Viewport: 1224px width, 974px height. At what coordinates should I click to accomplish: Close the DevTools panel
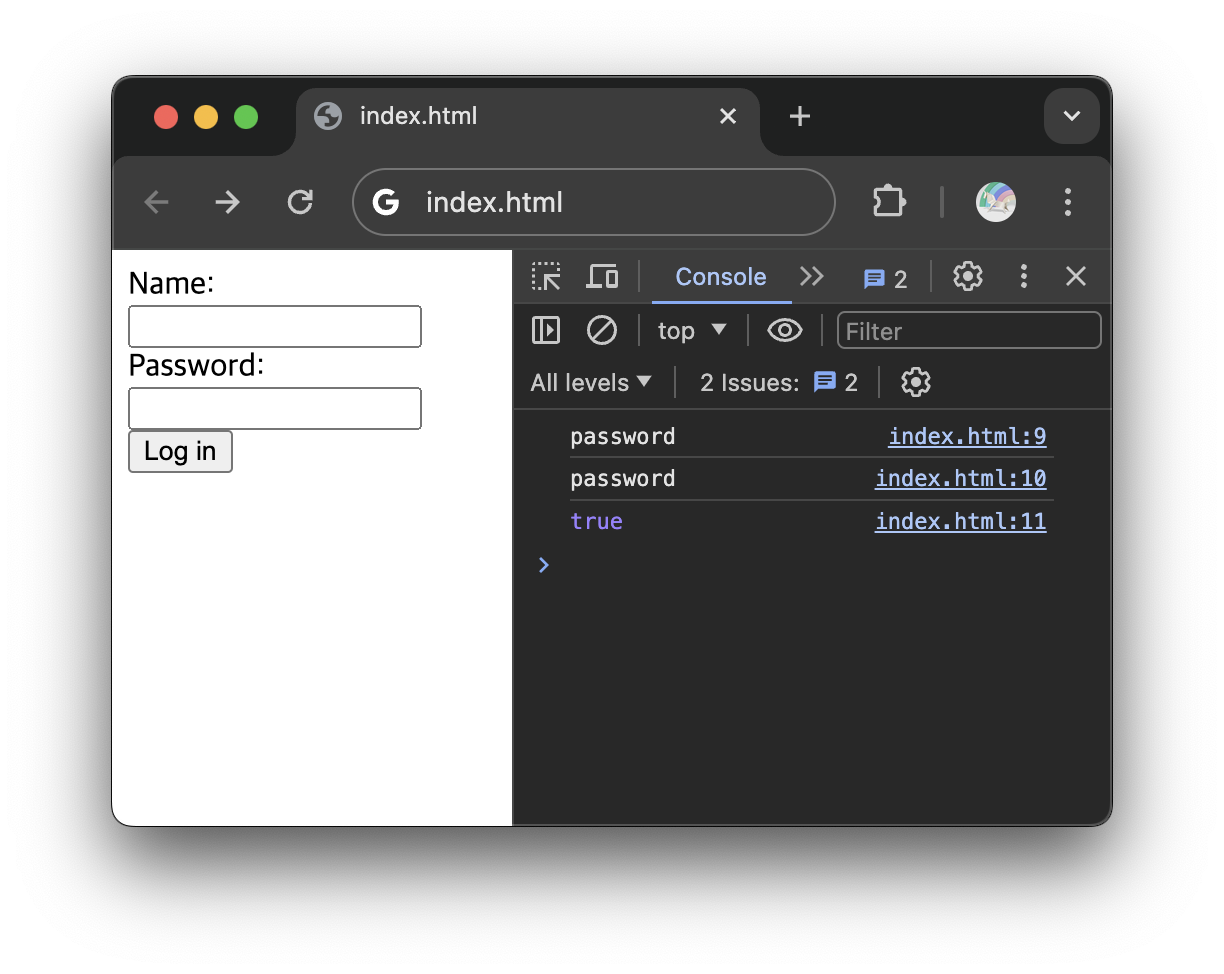[x=1076, y=277]
